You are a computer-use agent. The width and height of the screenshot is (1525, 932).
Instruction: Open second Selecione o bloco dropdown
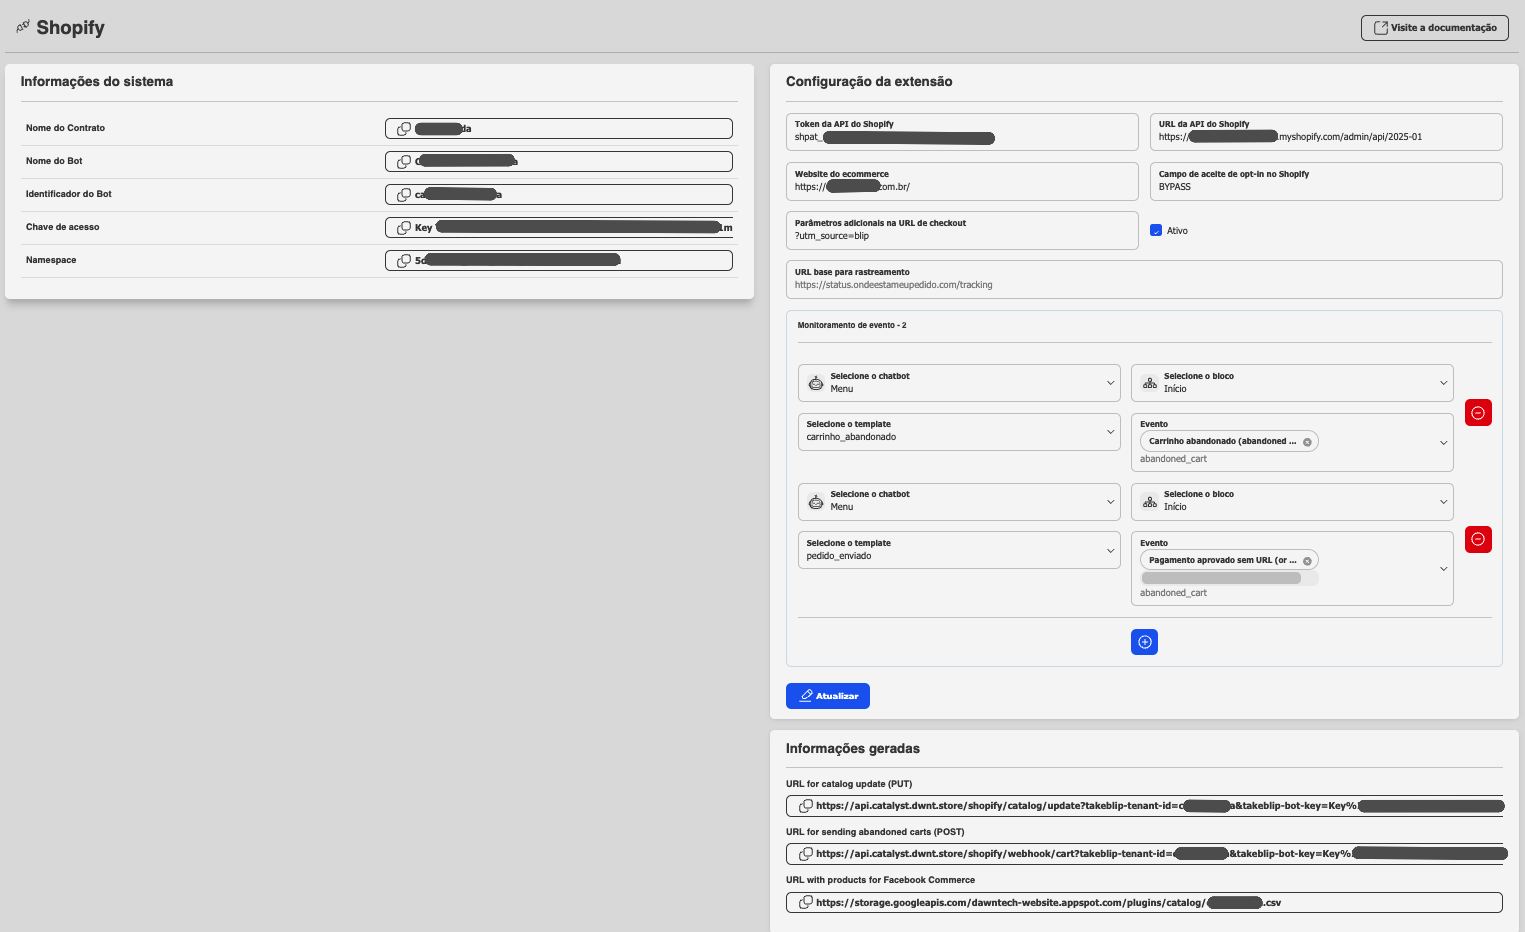1292,502
